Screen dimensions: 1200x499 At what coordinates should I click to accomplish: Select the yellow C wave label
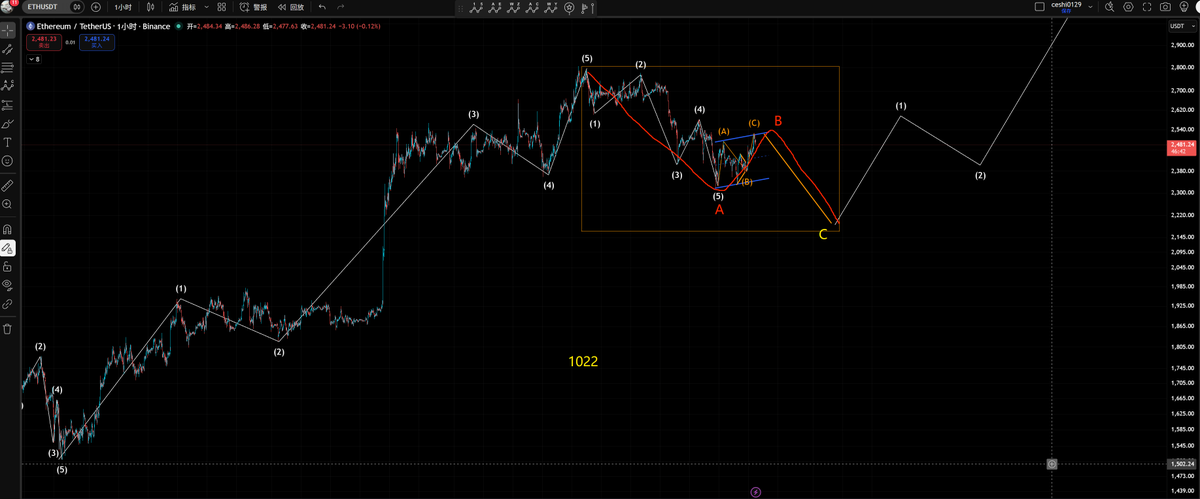click(823, 235)
